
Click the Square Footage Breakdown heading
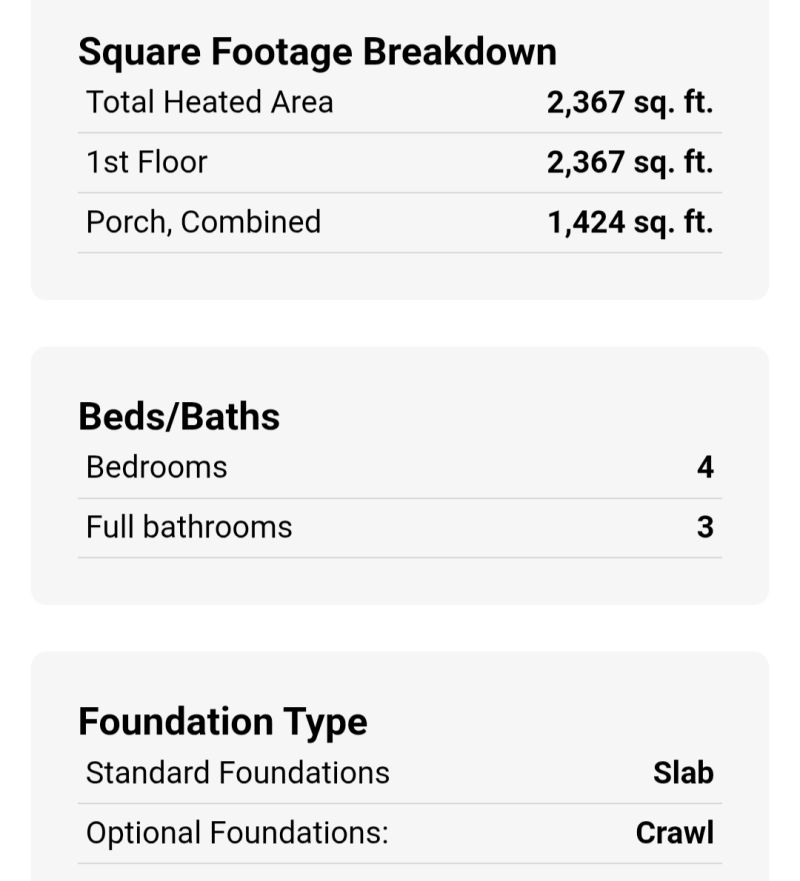pyautogui.click(x=317, y=52)
